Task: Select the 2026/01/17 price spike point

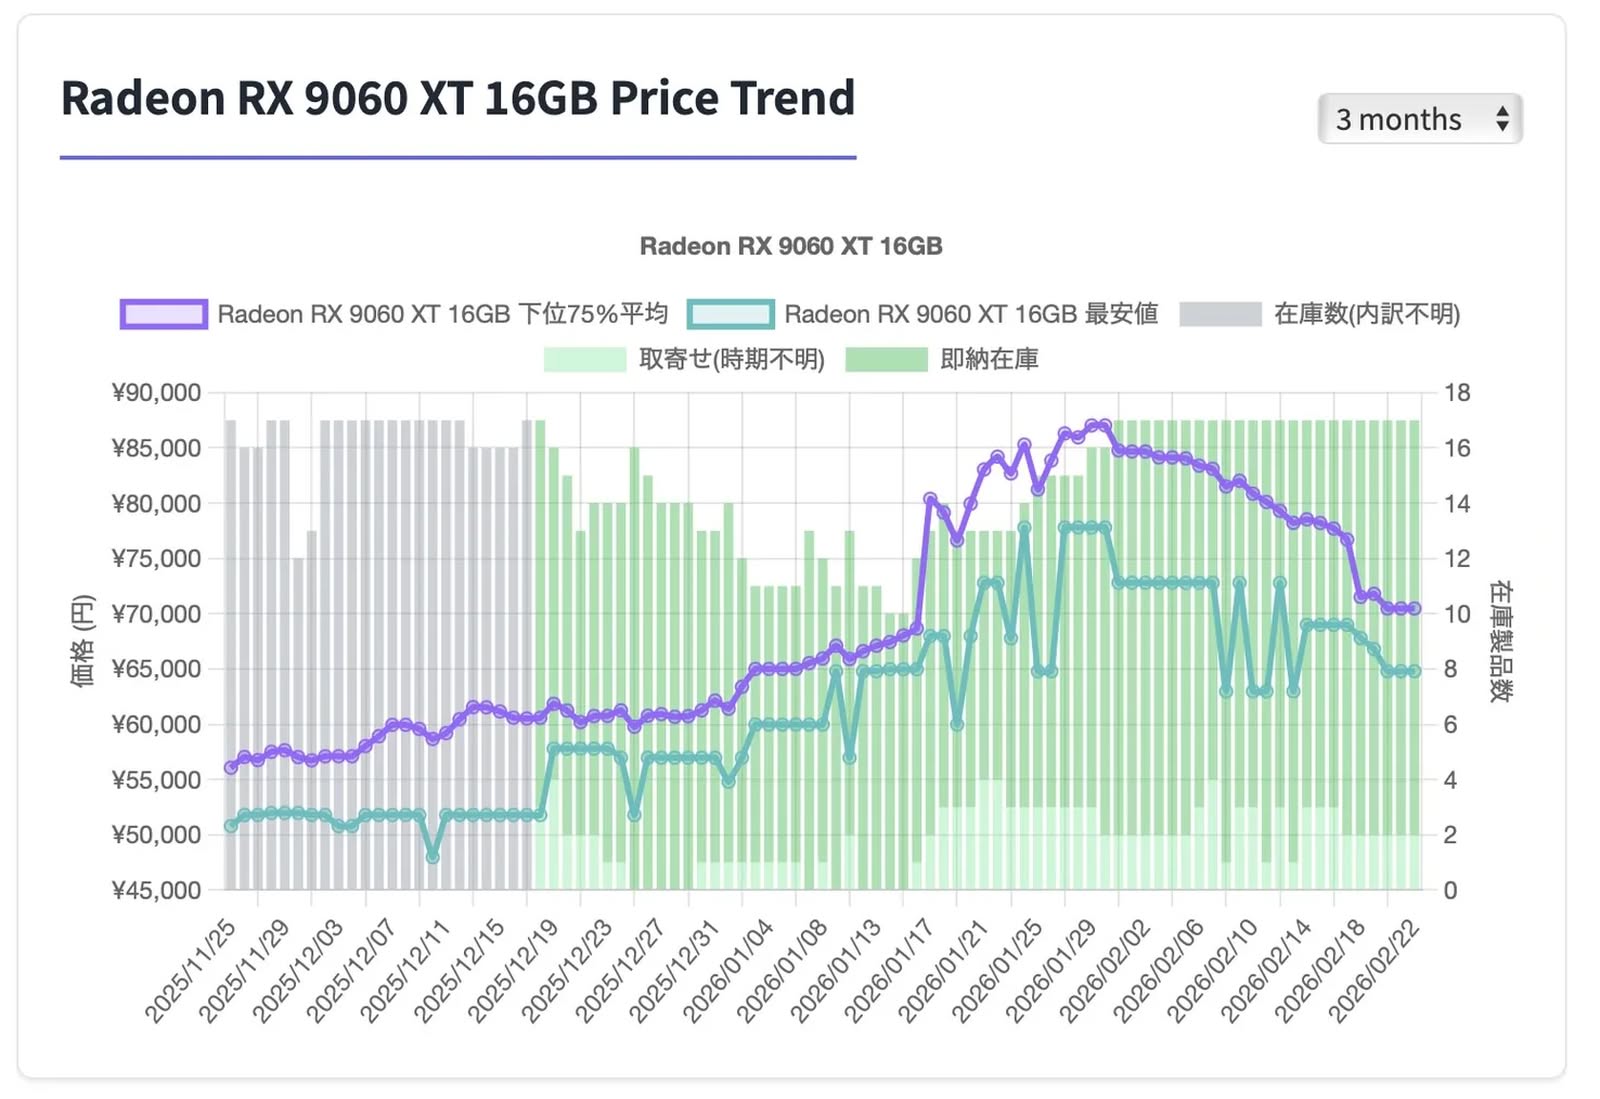Action: coord(930,498)
